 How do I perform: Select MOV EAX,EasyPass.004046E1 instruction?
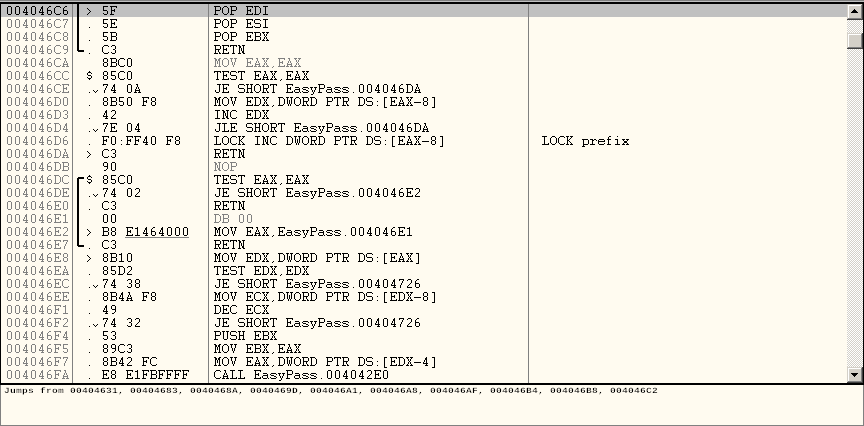(312, 232)
